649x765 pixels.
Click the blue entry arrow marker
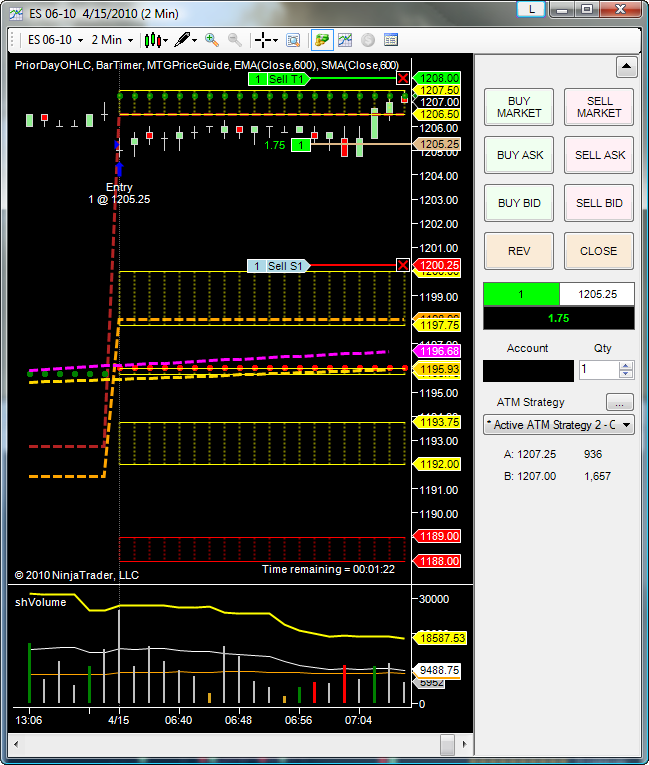pyautogui.click(x=120, y=169)
